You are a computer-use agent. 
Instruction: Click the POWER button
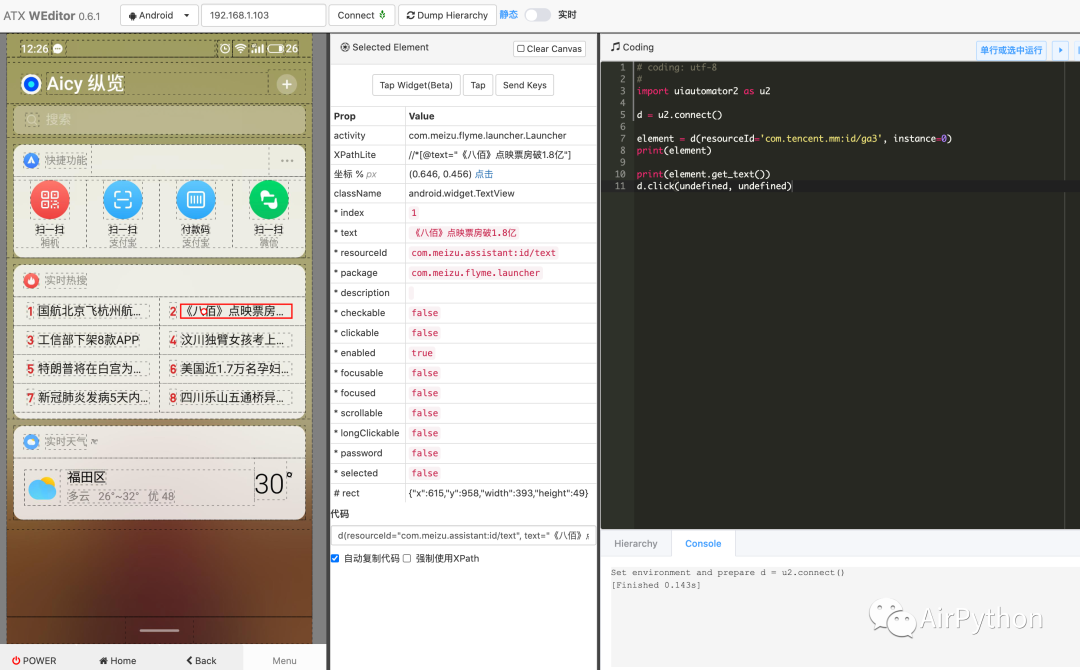(x=34, y=660)
